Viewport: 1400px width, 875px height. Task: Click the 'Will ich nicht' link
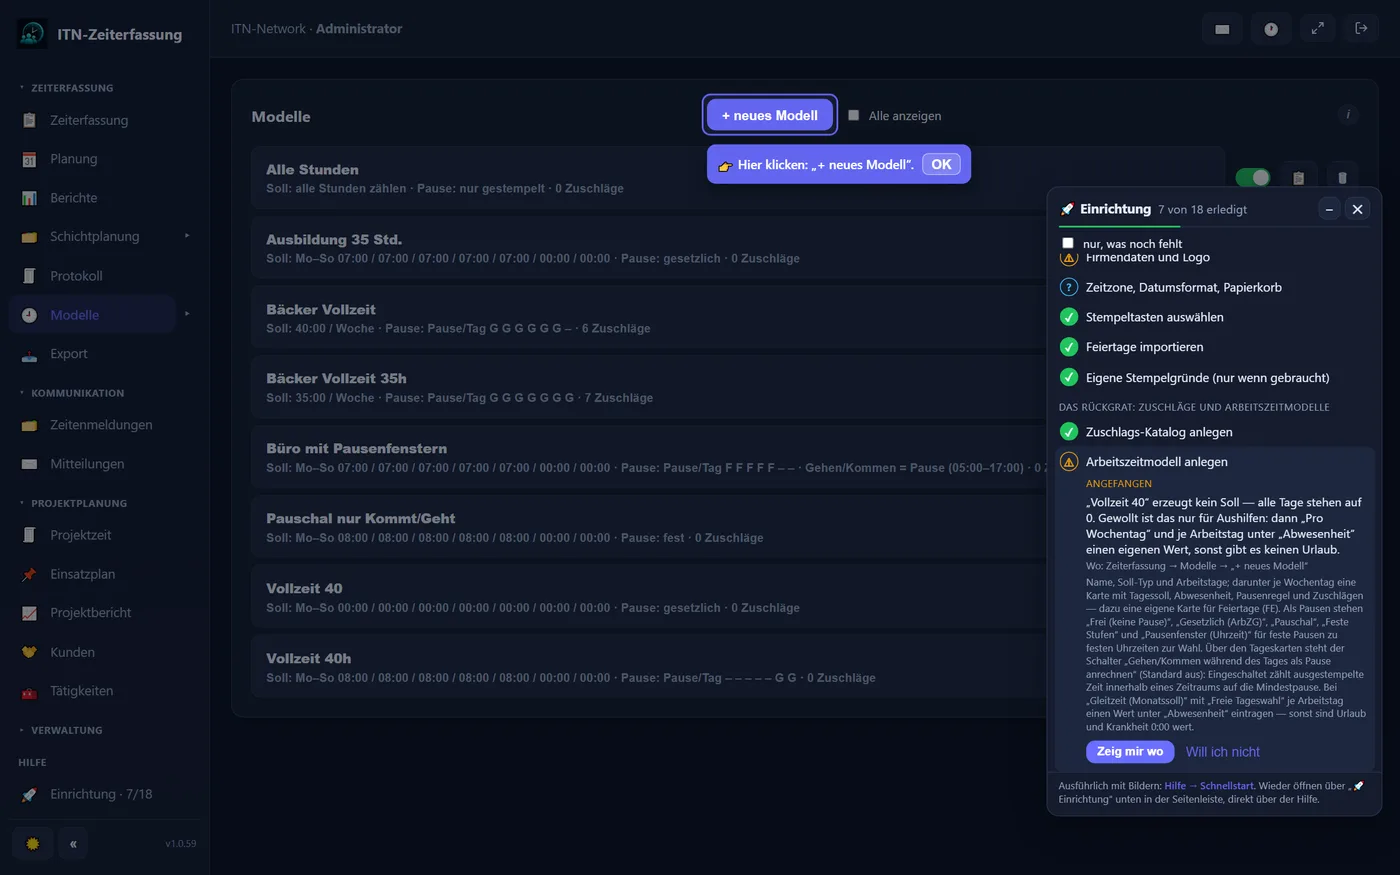[x=1222, y=752]
